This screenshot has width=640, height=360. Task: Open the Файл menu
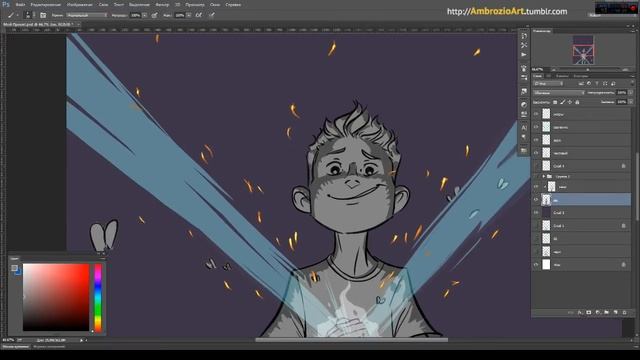(x=20, y=4)
